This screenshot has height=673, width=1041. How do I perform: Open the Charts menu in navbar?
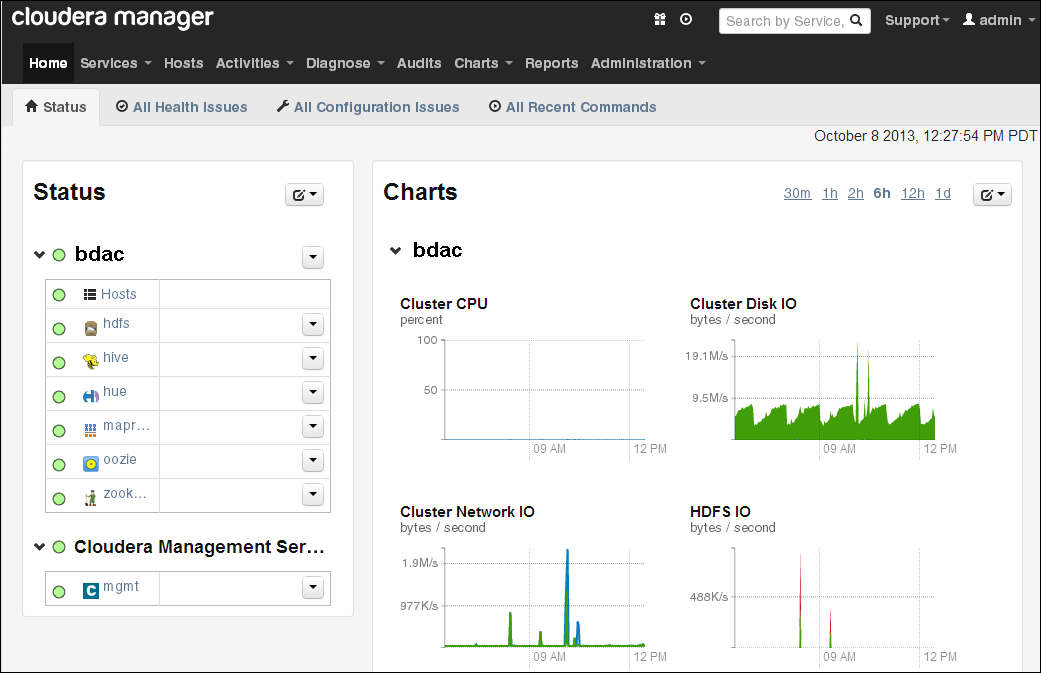483,63
